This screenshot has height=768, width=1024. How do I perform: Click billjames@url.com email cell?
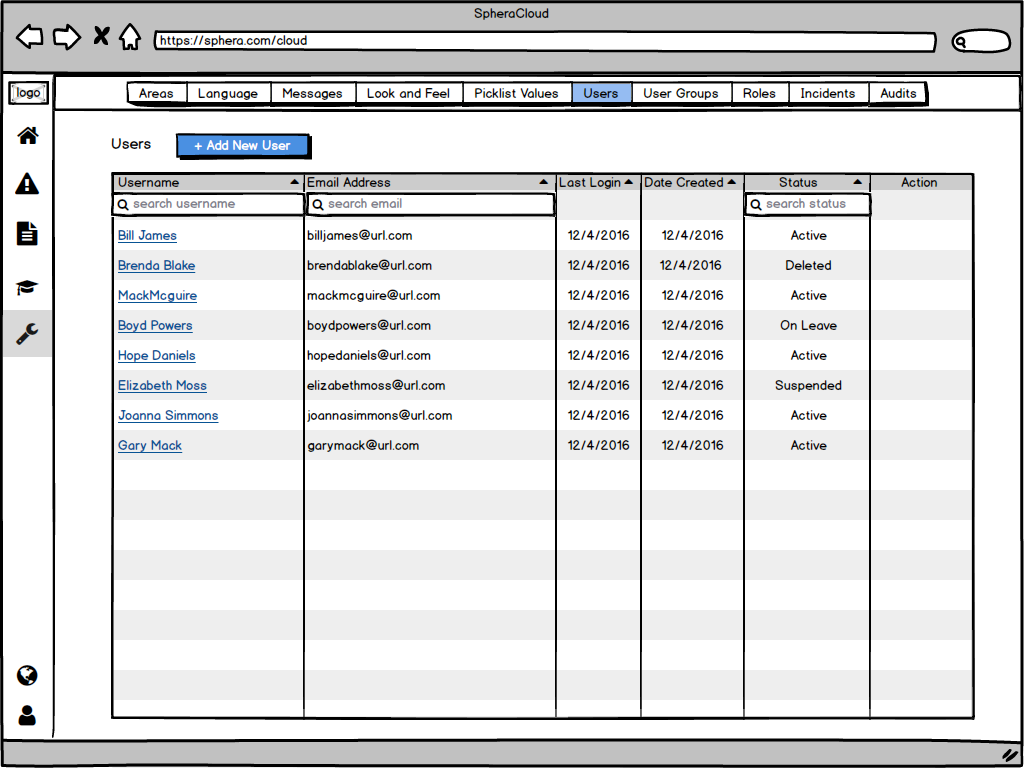point(360,236)
